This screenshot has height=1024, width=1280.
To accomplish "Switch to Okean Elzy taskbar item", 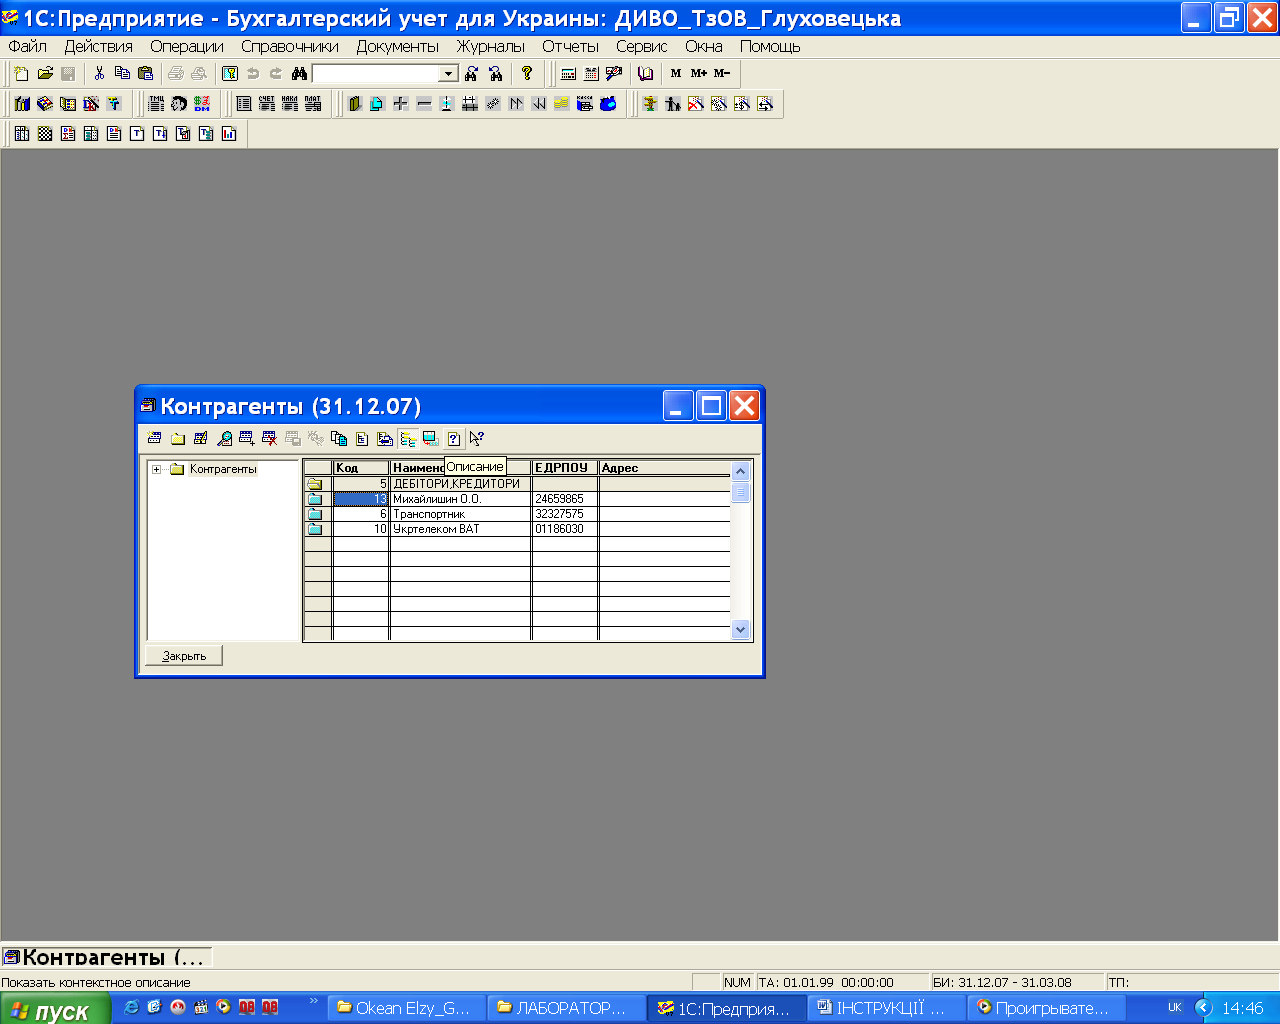I will point(407,1008).
